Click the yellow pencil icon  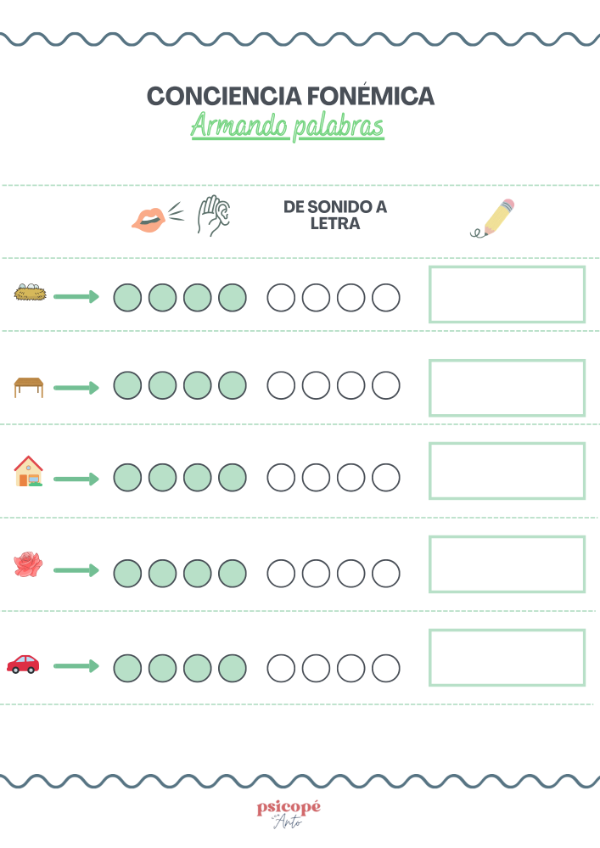(492, 218)
